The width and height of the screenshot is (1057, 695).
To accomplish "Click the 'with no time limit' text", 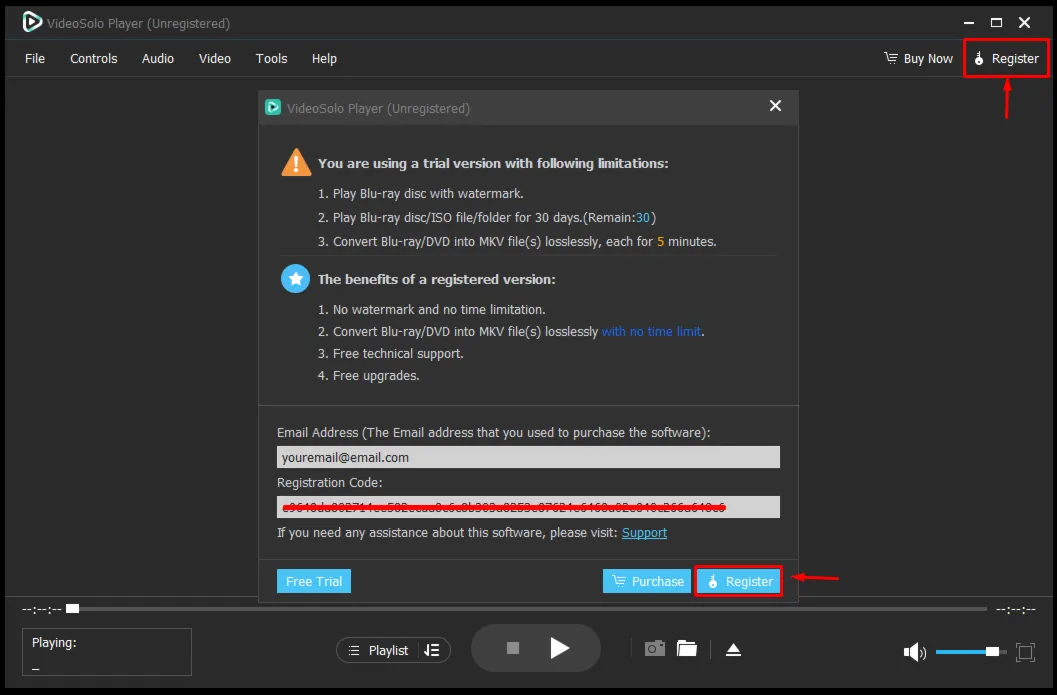I will coord(651,332).
